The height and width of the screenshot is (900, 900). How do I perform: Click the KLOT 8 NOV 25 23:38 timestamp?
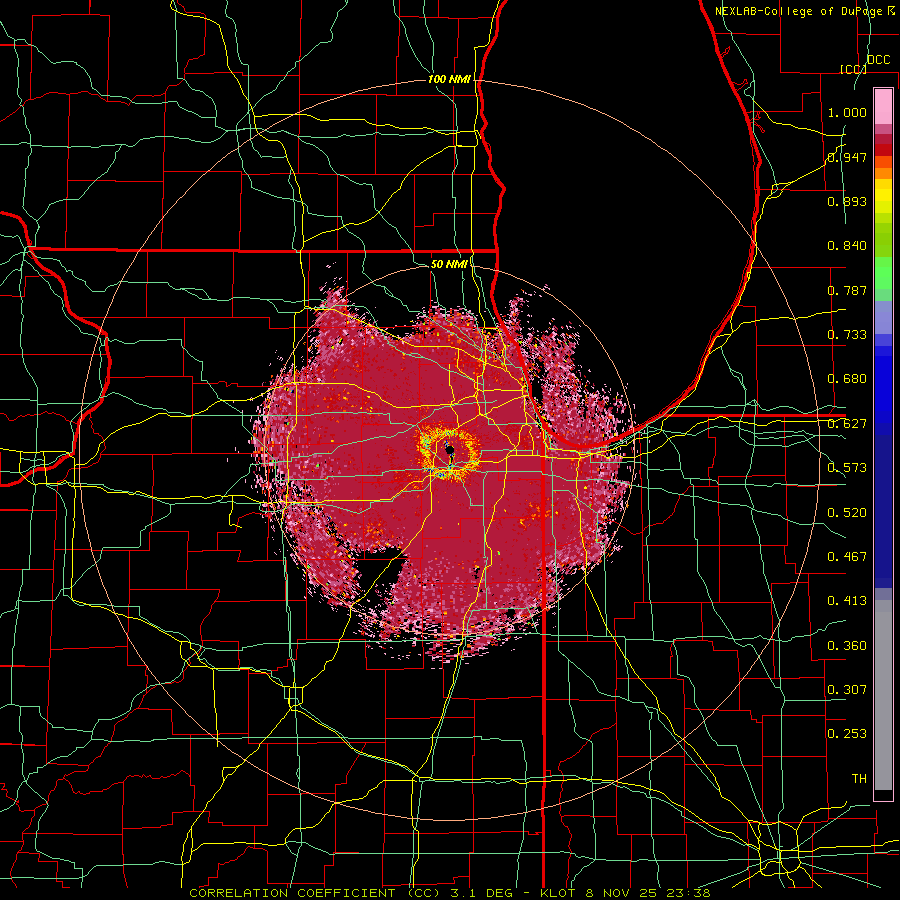[x=625, y=893]
